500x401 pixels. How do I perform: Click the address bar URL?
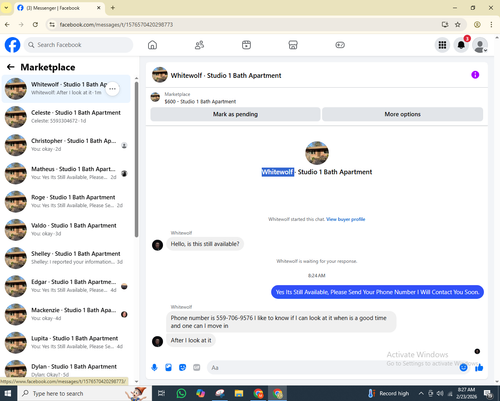click(116, 24)
